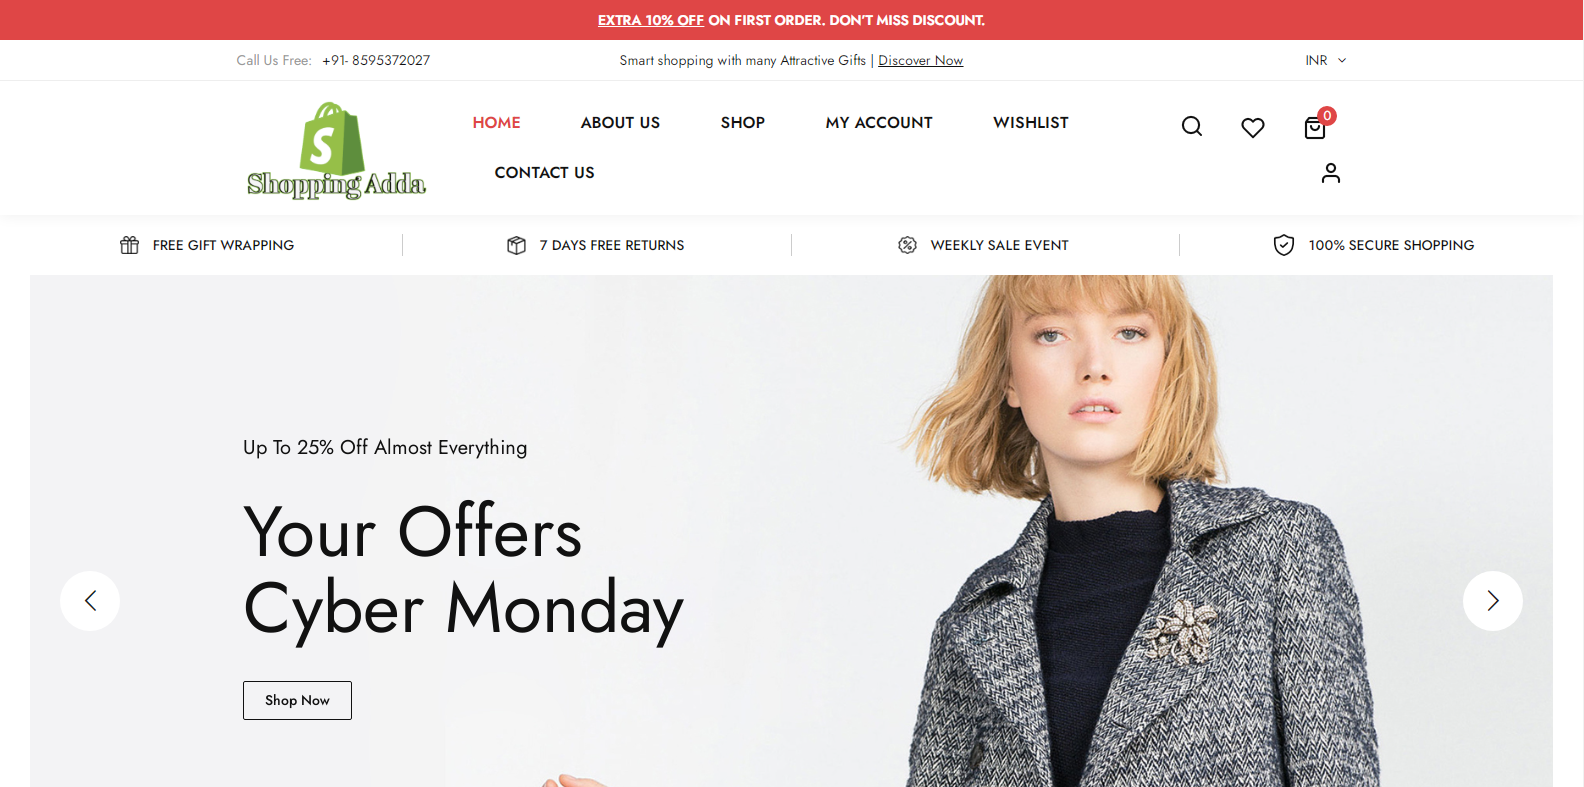Open the Shop menu item

(742, 122)
